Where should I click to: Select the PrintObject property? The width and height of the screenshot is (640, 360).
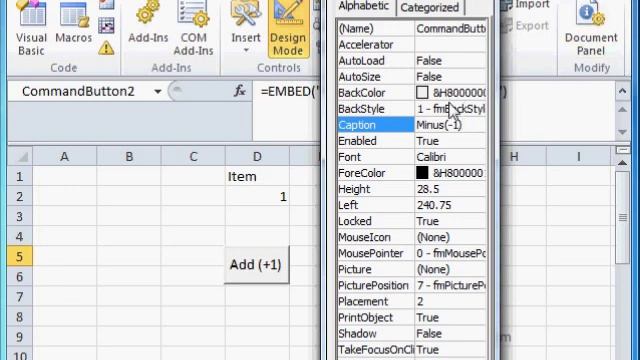tap(412, 317)
